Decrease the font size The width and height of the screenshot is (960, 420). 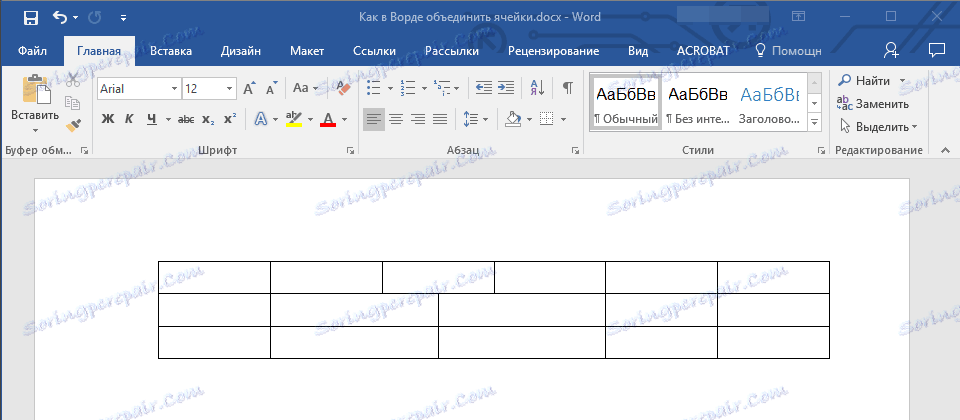pyautogui.click(x=271, y=89)
